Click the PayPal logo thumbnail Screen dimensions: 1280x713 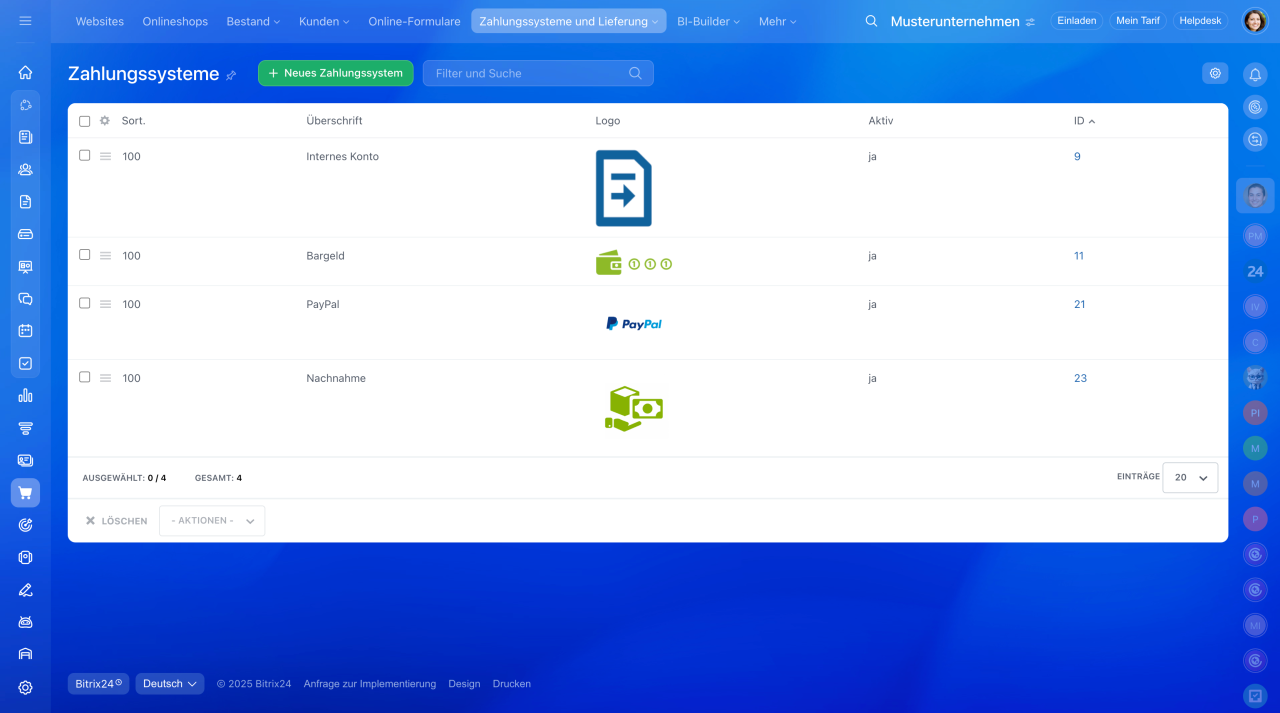(634, 324)
